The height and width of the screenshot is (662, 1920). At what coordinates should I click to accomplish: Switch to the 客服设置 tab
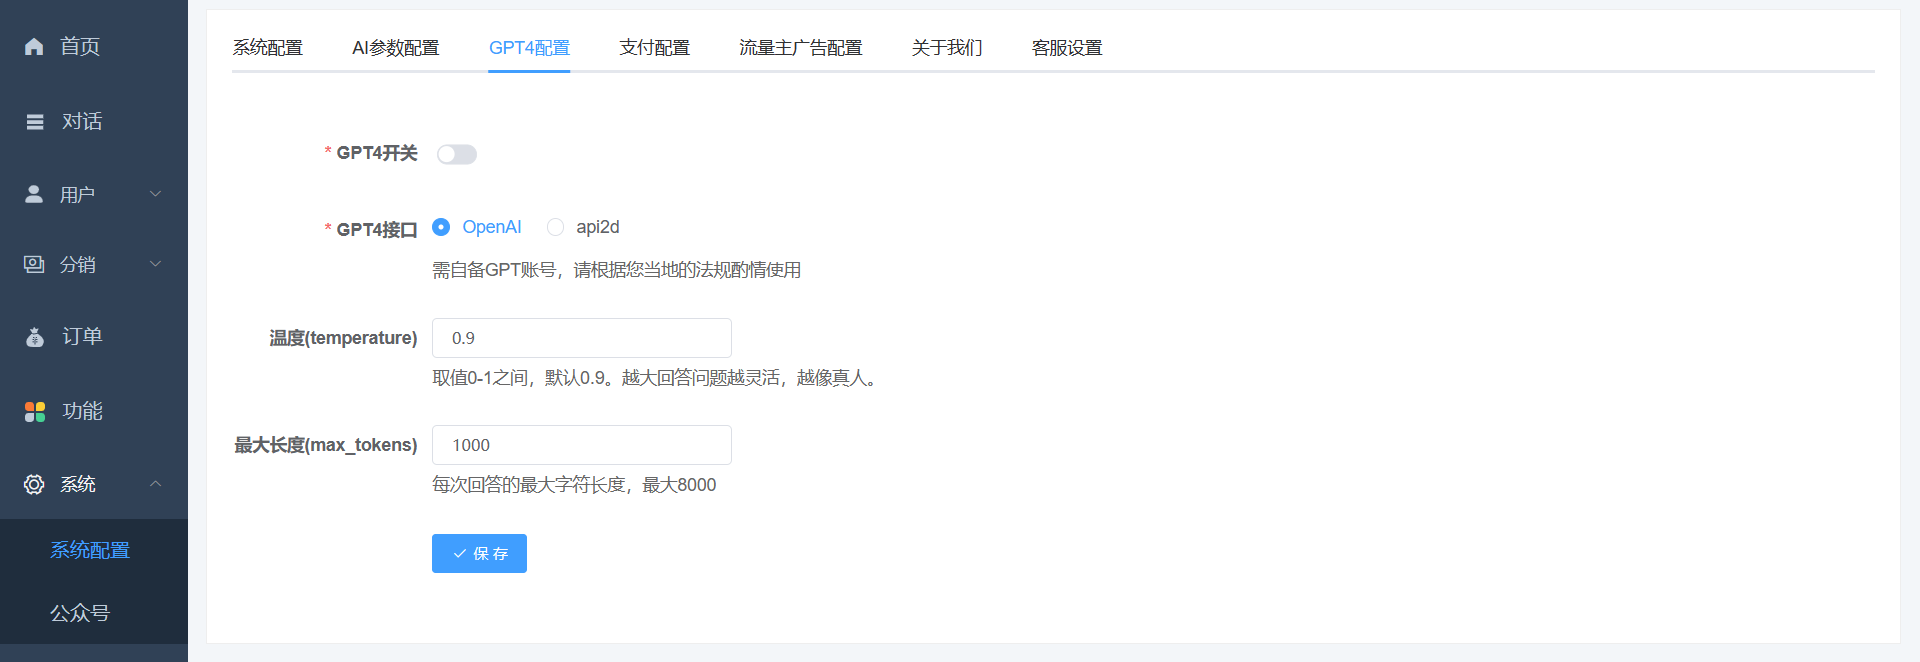(1067, 48)
